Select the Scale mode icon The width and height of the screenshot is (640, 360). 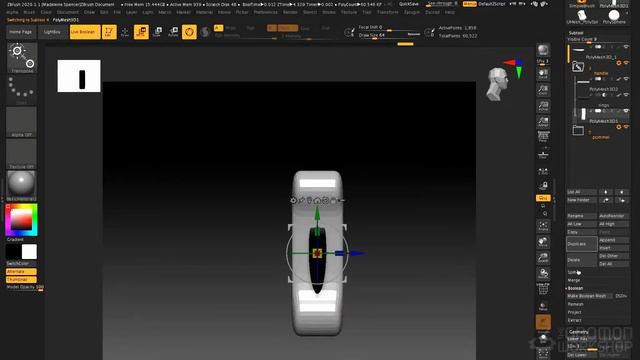coord(157,32)
